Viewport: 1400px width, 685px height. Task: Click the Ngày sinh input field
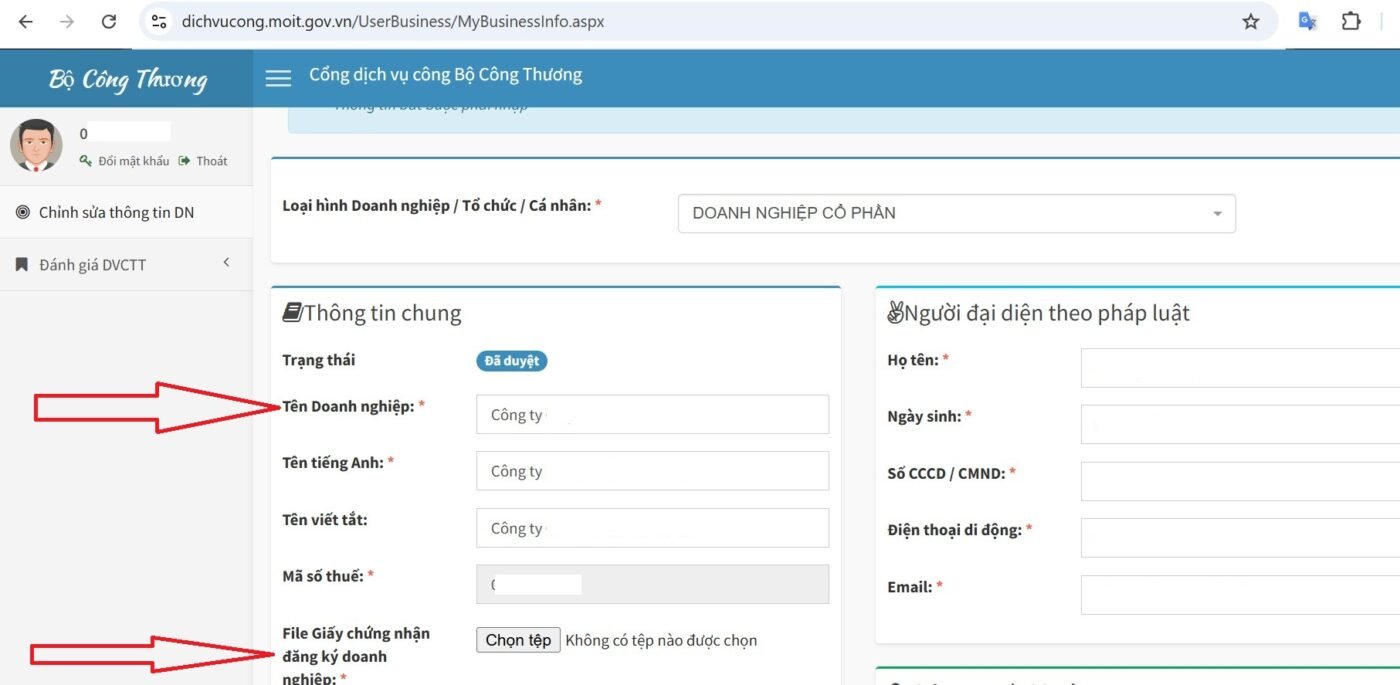click(1241, 424)
